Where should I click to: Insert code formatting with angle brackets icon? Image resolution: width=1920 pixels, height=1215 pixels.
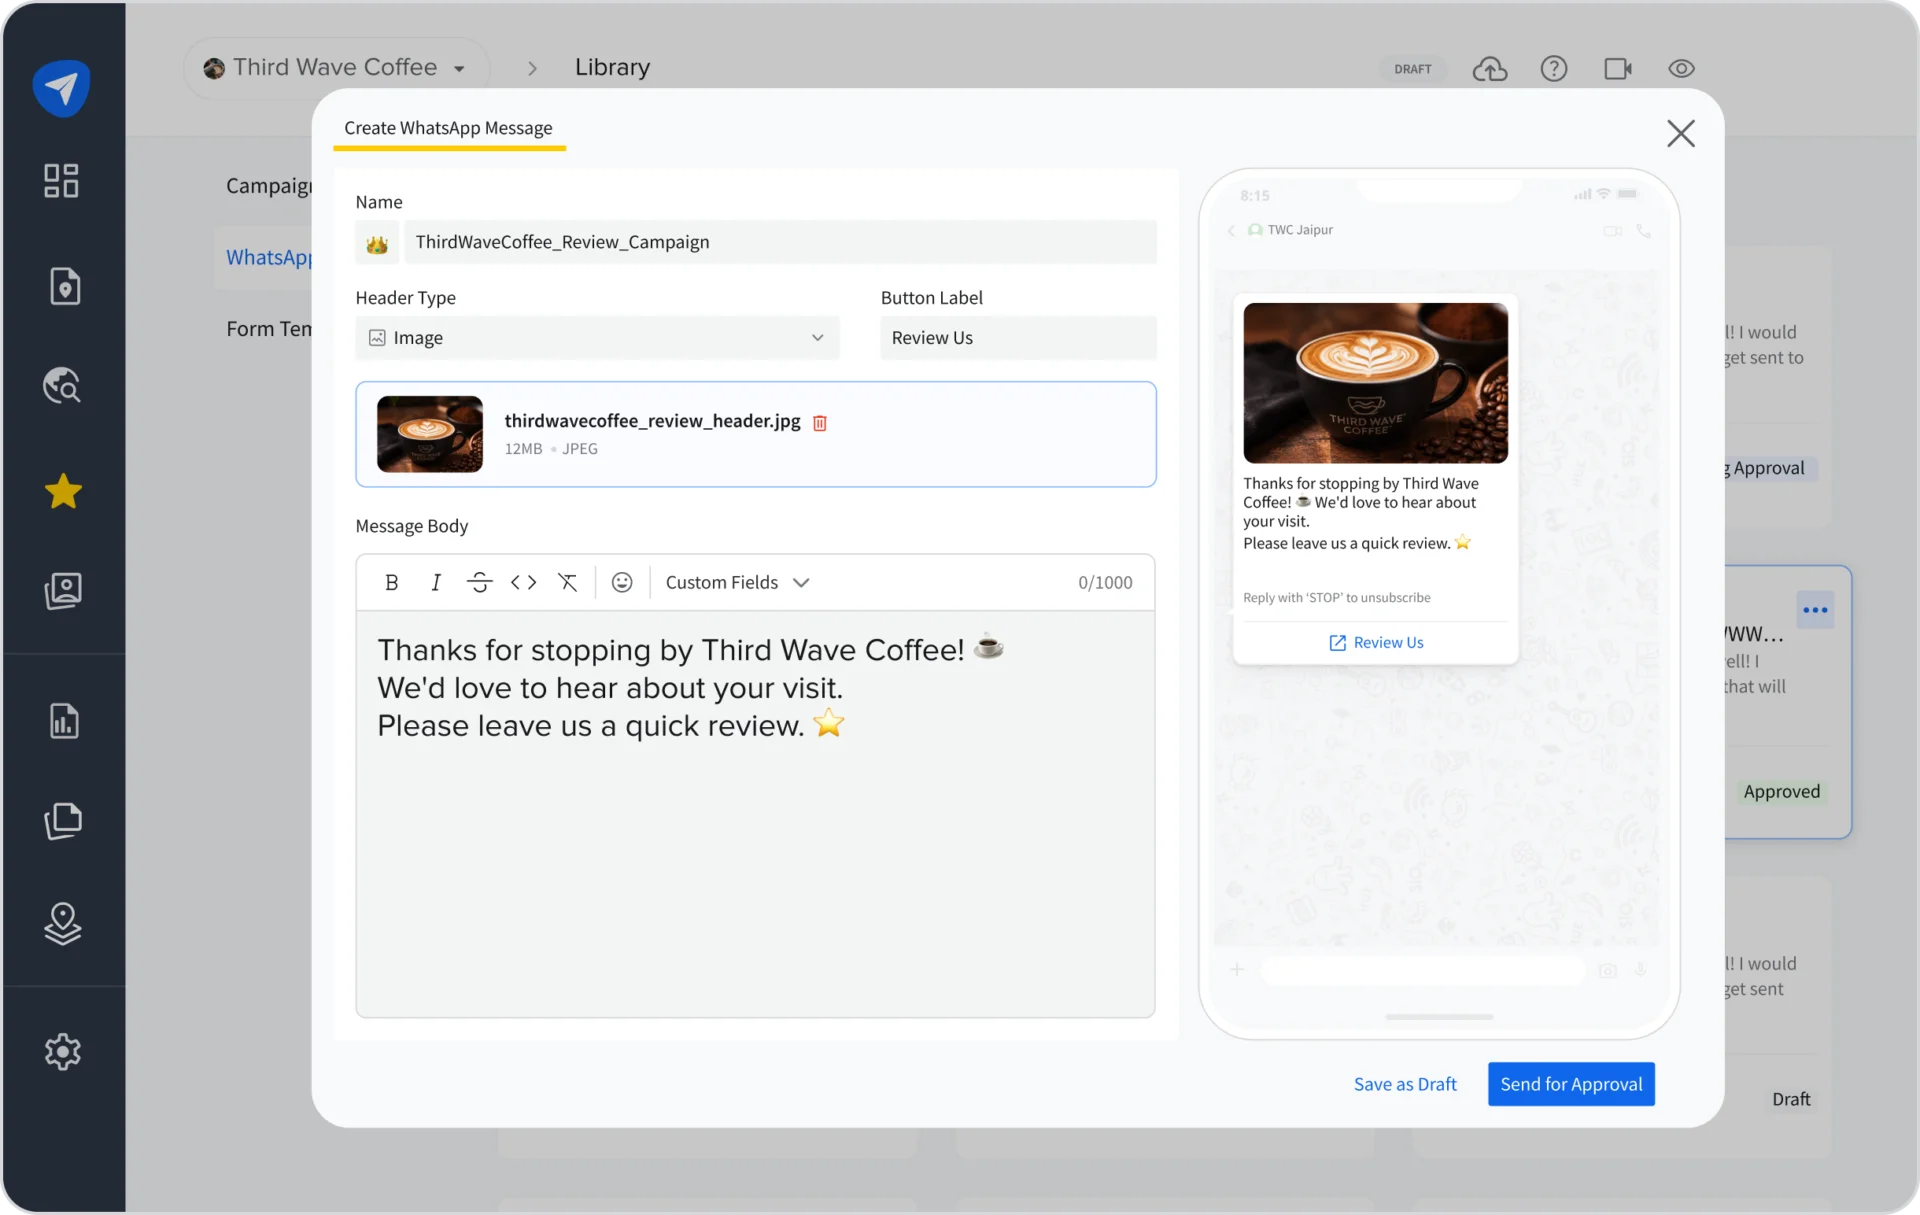pos(524,583)
